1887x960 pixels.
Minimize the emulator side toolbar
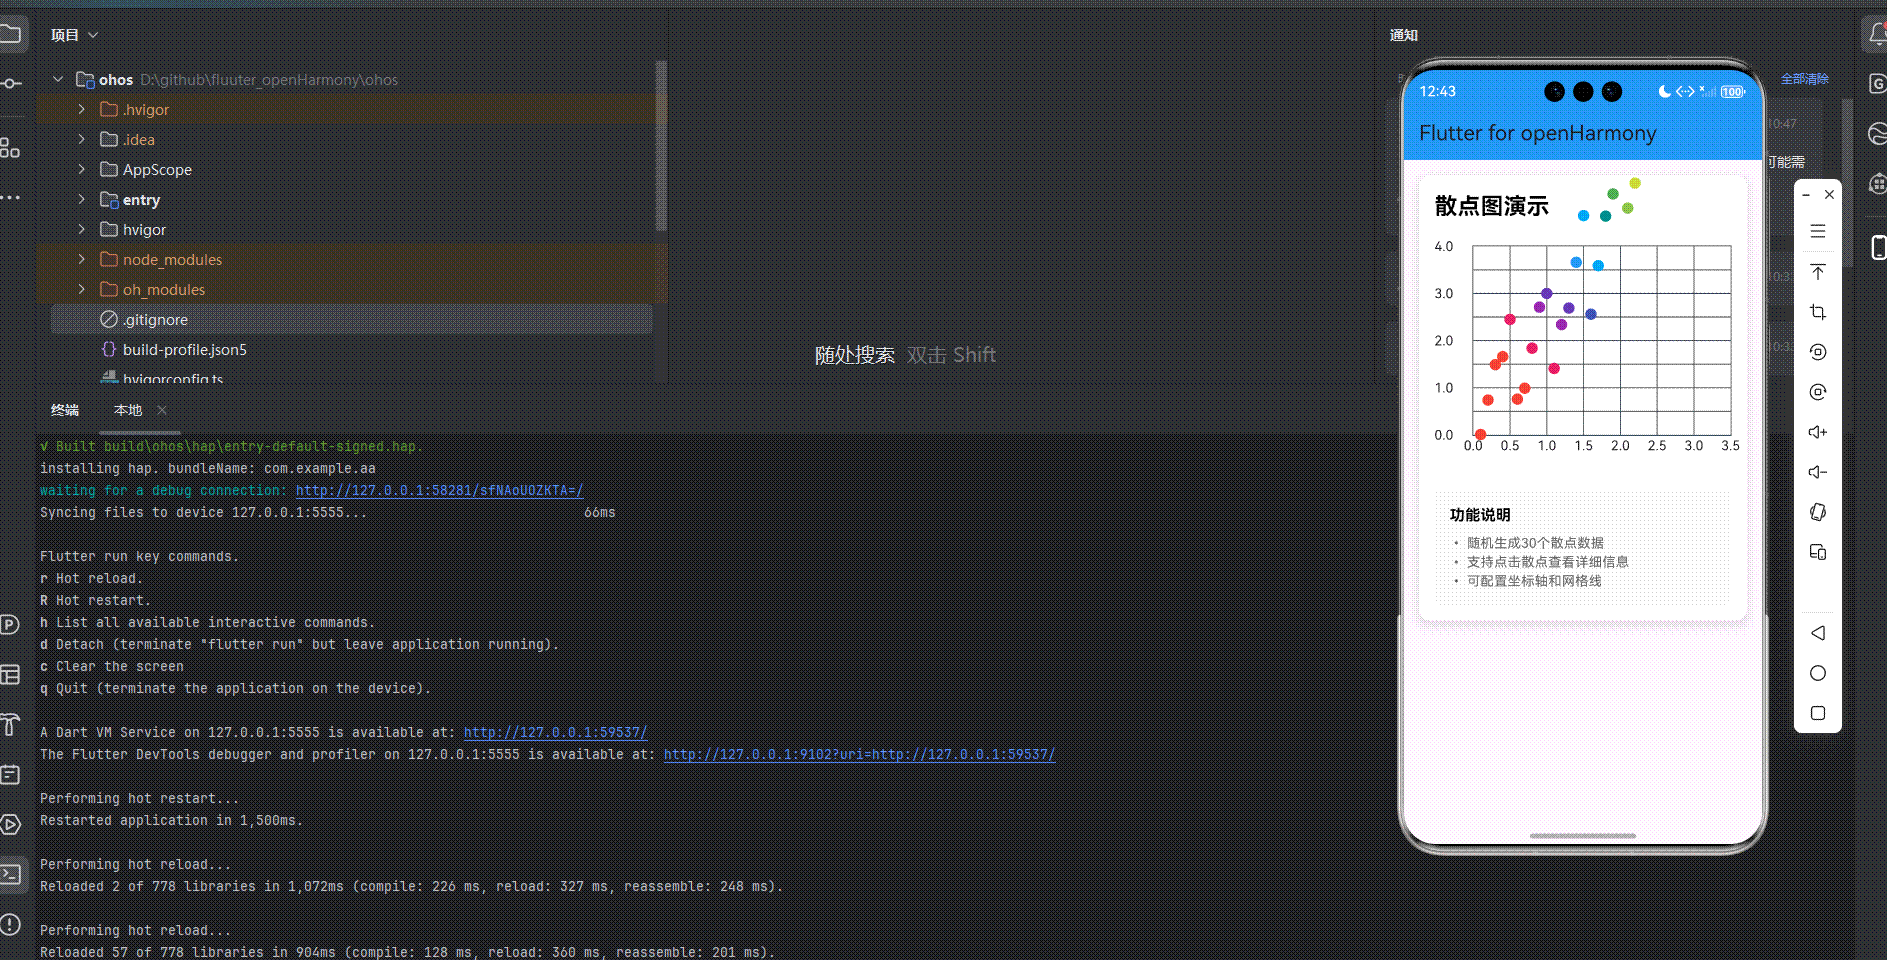tap(1806, 195)
